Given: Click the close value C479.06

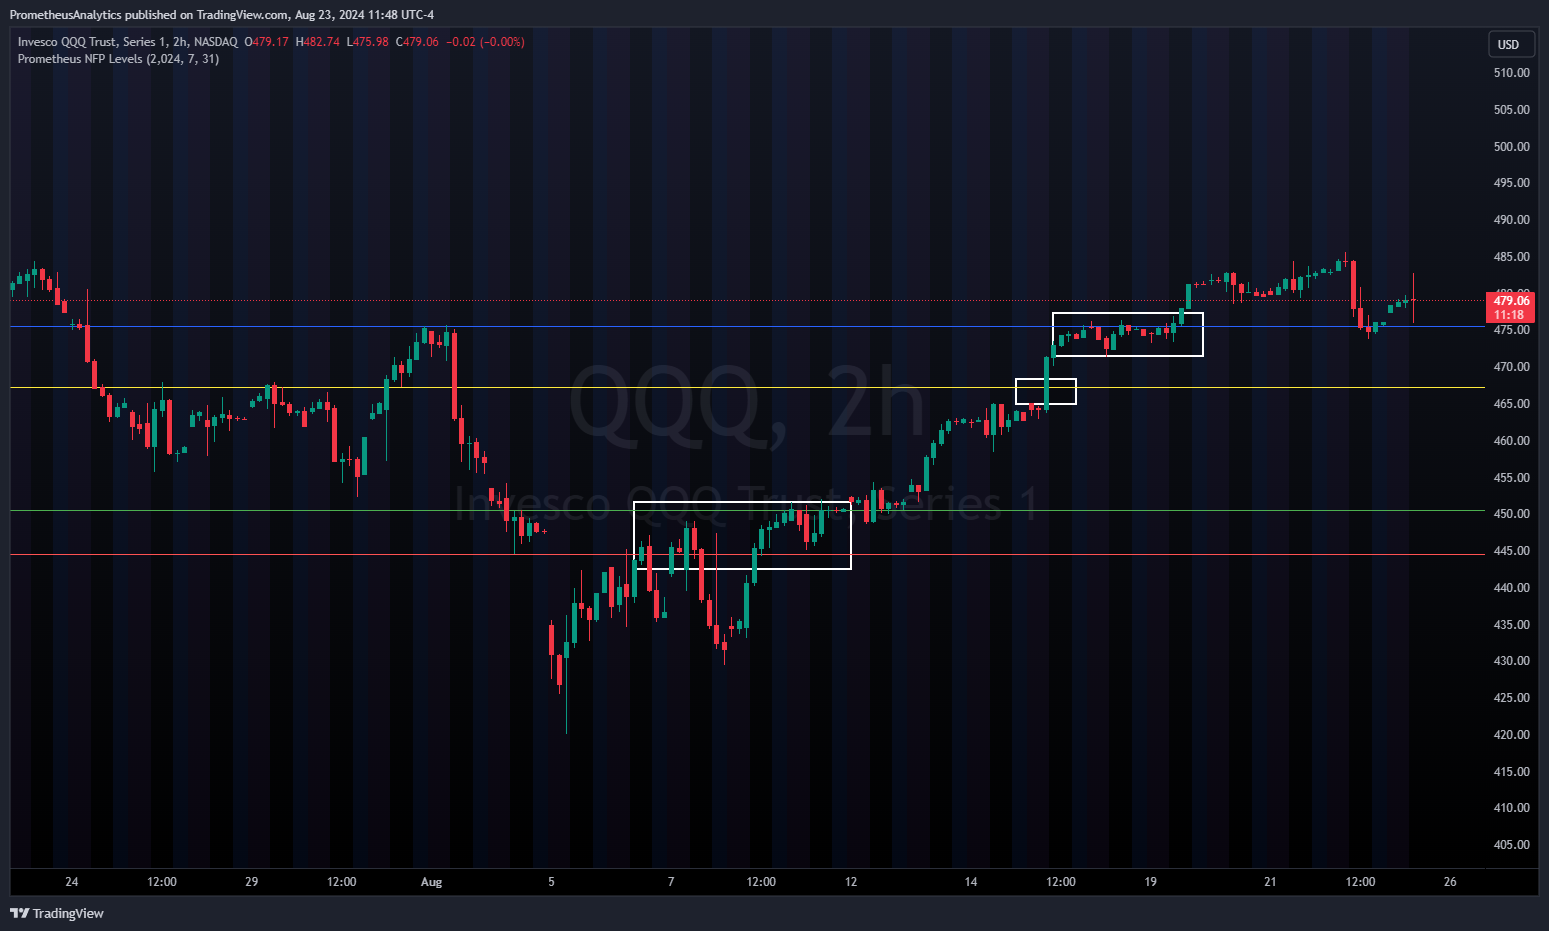Looking at the screenshot, I should point(417,42).
